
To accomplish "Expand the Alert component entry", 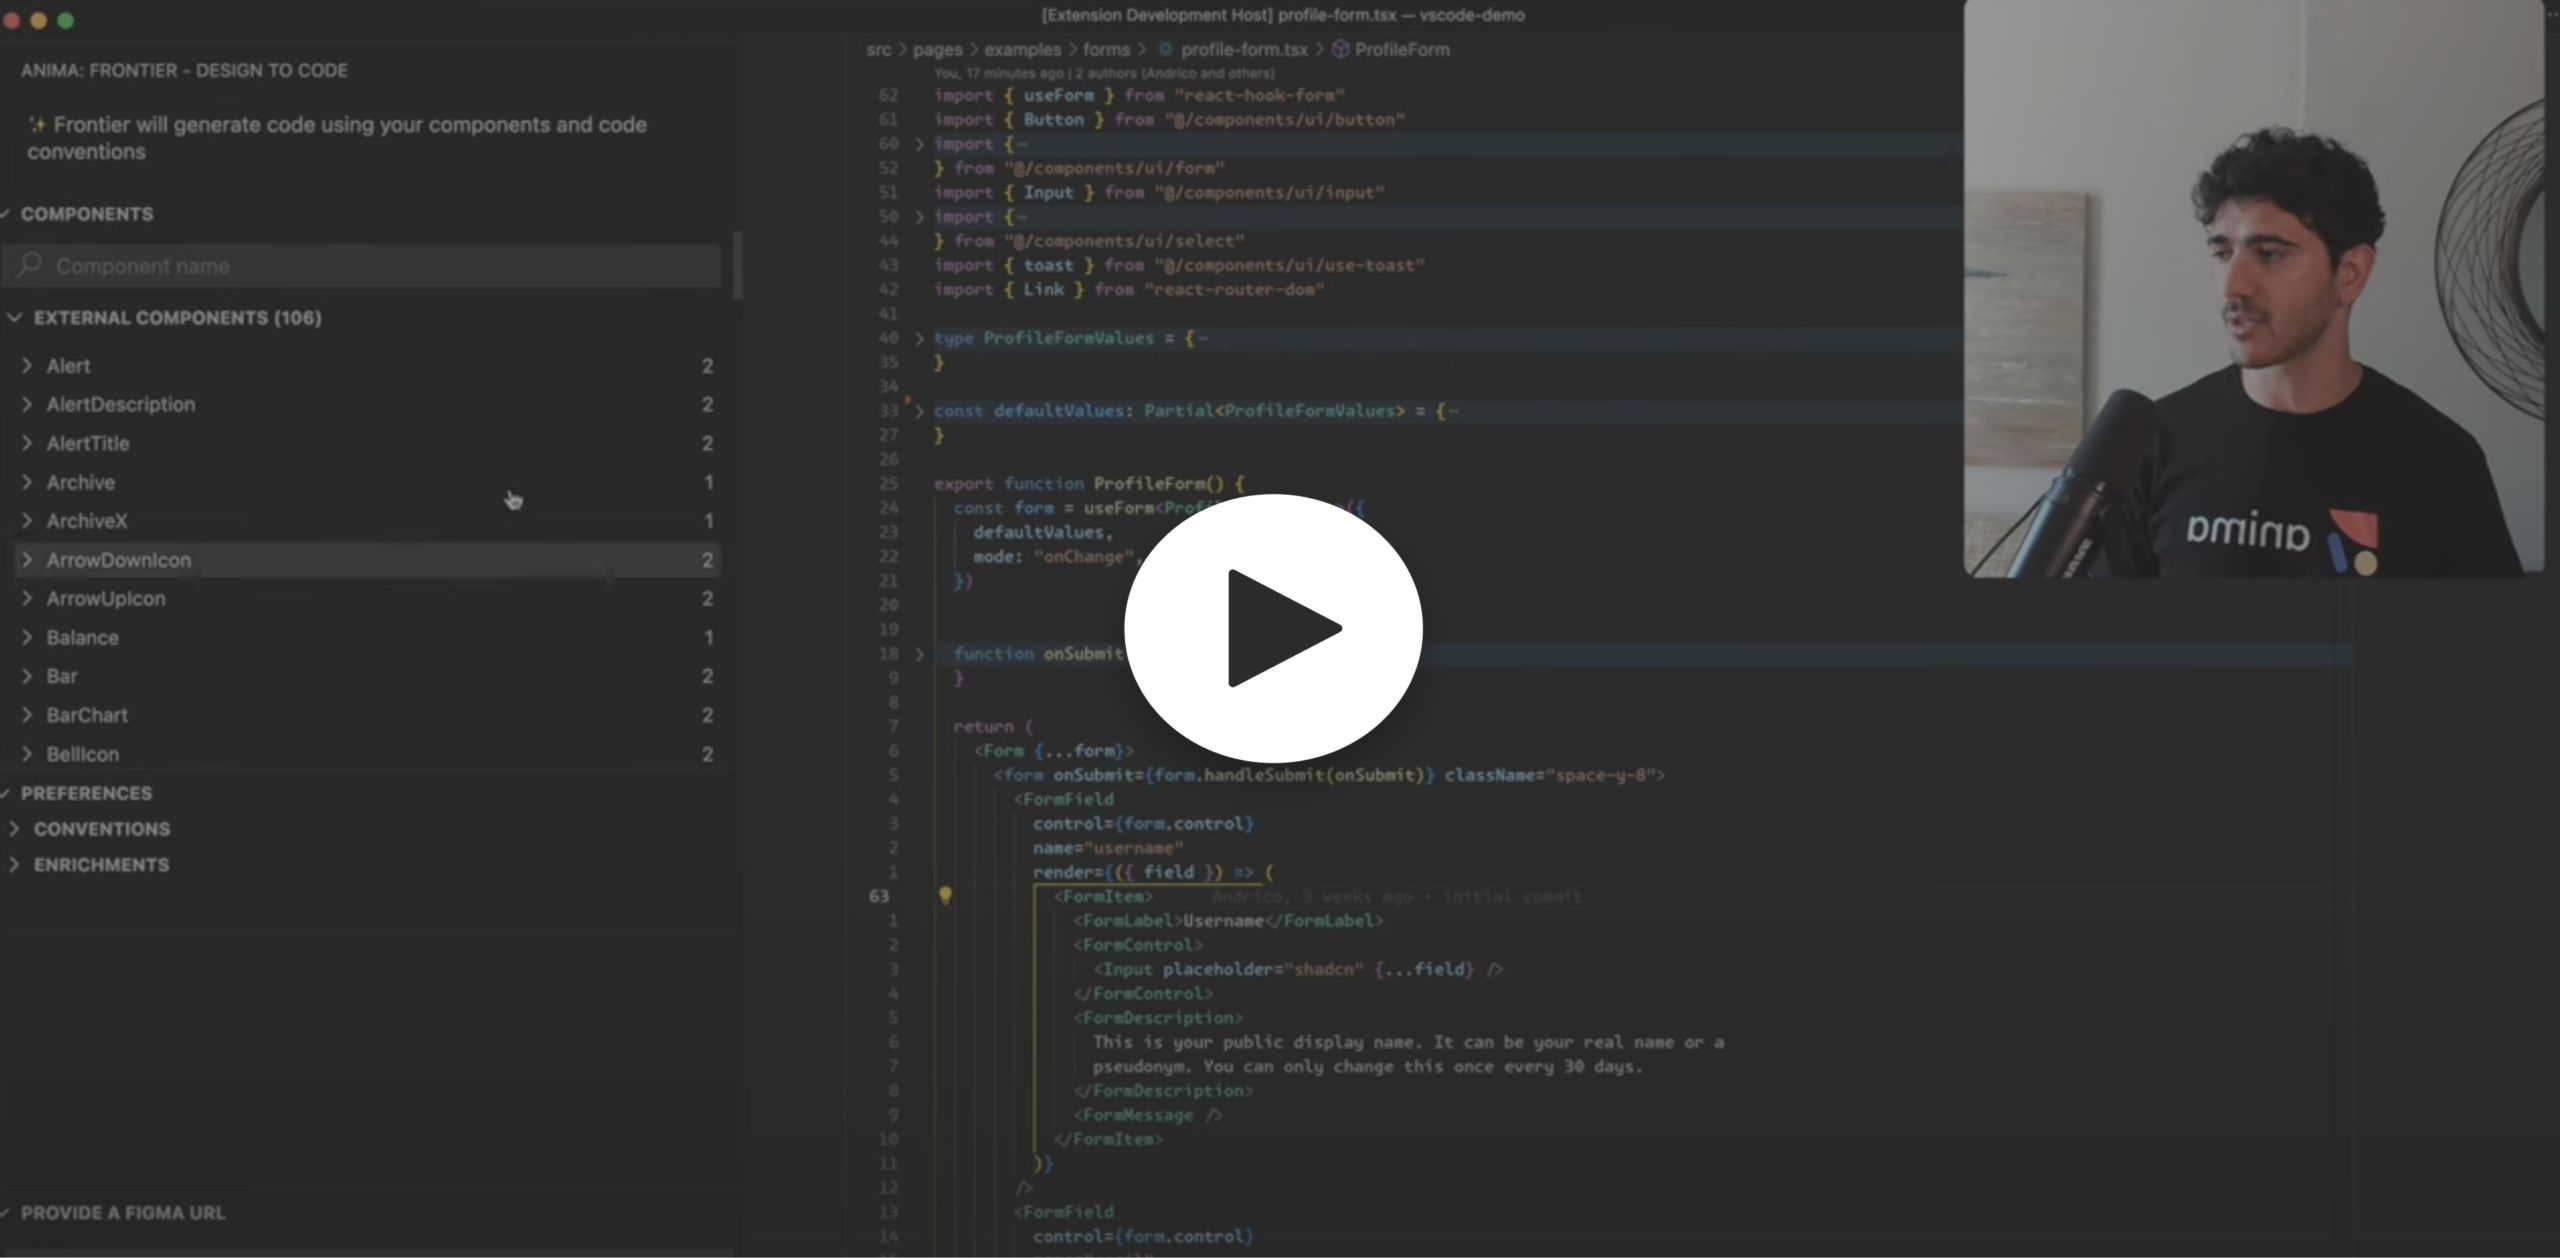I will click(27, 366).
